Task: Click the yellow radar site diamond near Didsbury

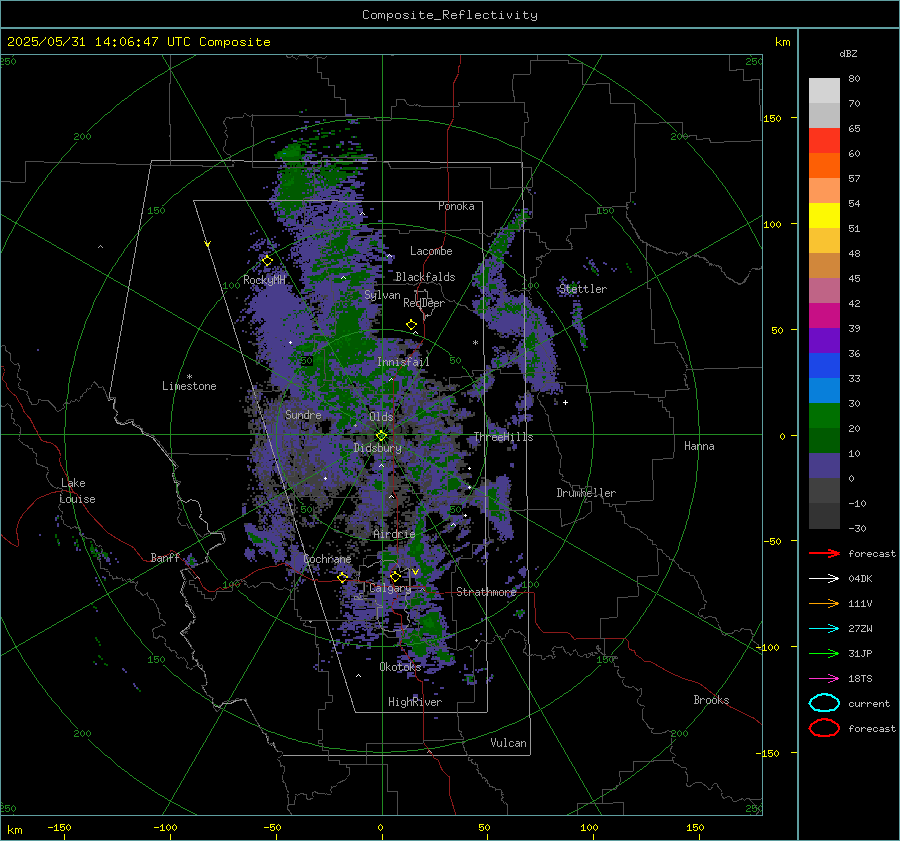Action: coord(381,436)
